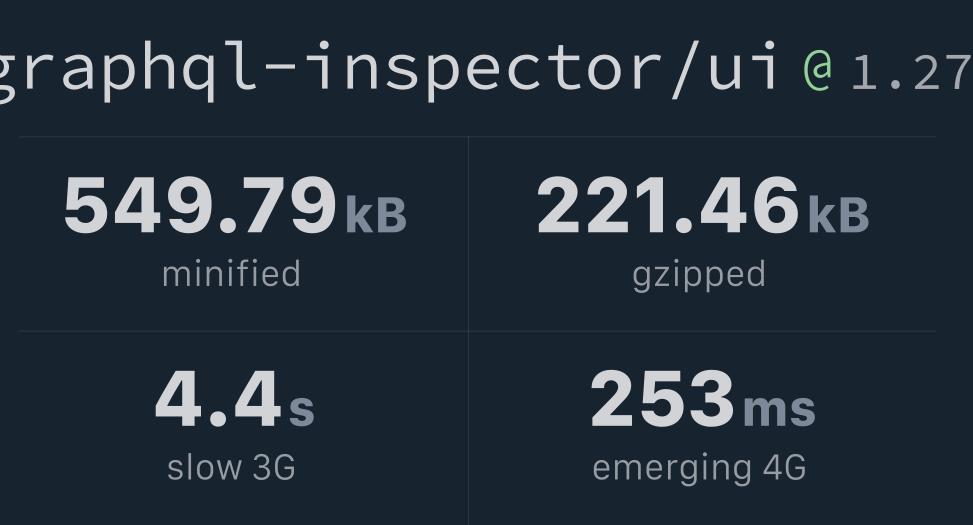Click the kB unit beside 549.79
This screenshot has height=525, width=973.
click(376, 215)
